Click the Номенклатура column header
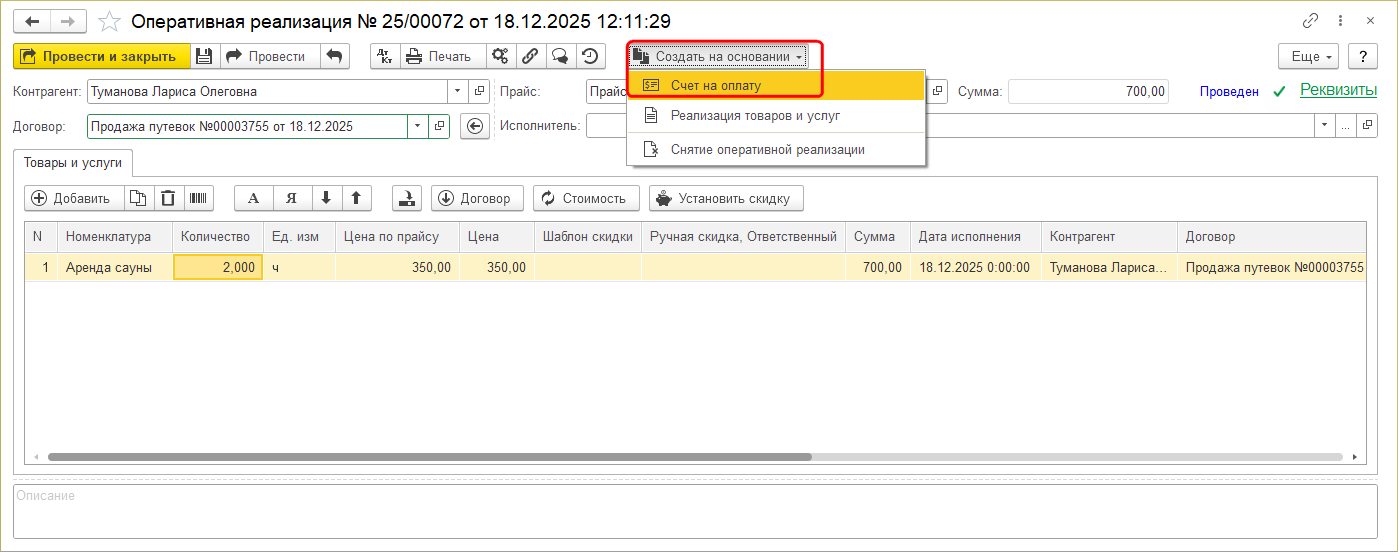This screenshot has width=1398, height=552. pos(115,237)
